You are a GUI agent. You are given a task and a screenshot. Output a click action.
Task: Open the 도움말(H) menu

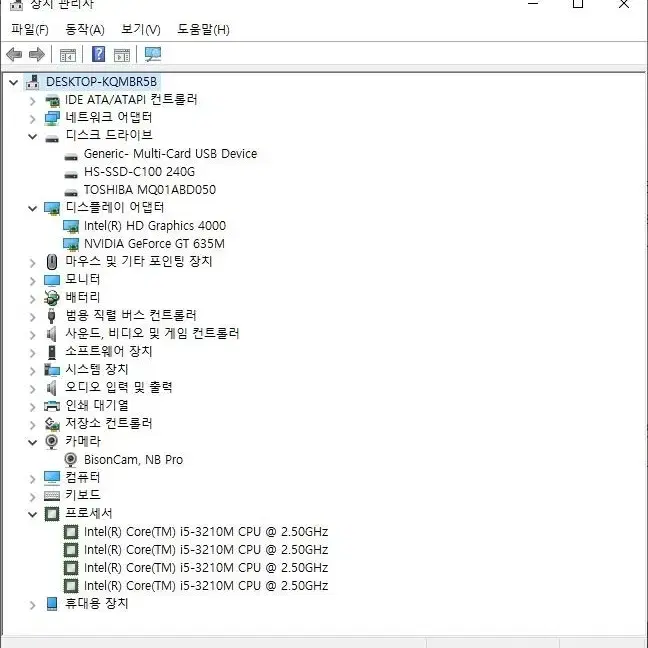coord(203,29)
